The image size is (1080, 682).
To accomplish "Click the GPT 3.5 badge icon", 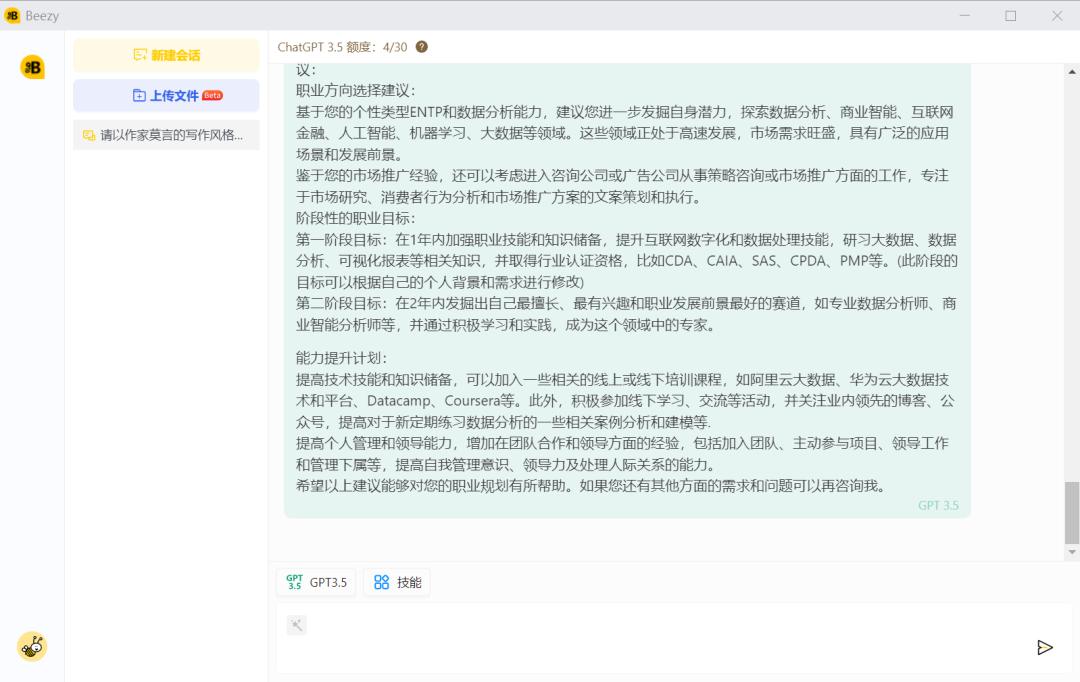I will coord(295,582).
